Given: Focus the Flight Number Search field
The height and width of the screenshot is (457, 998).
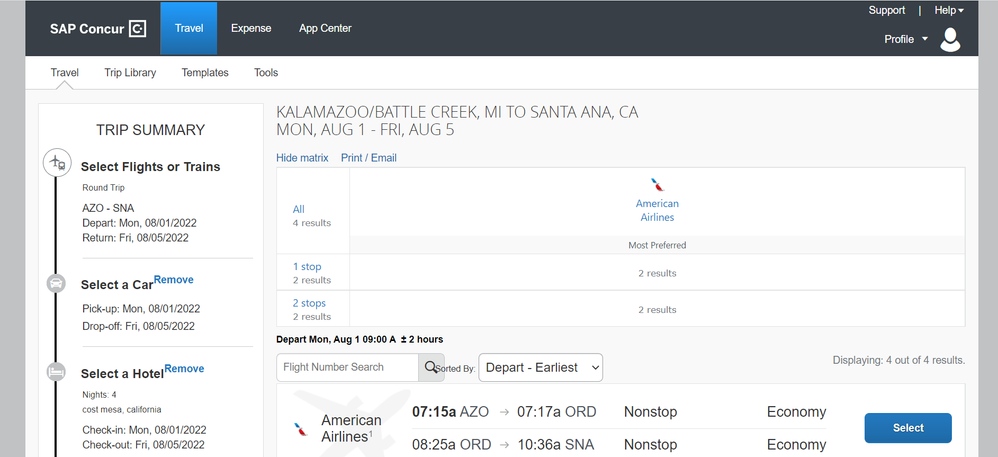Looking at the screenshot, I should point(348,367).
